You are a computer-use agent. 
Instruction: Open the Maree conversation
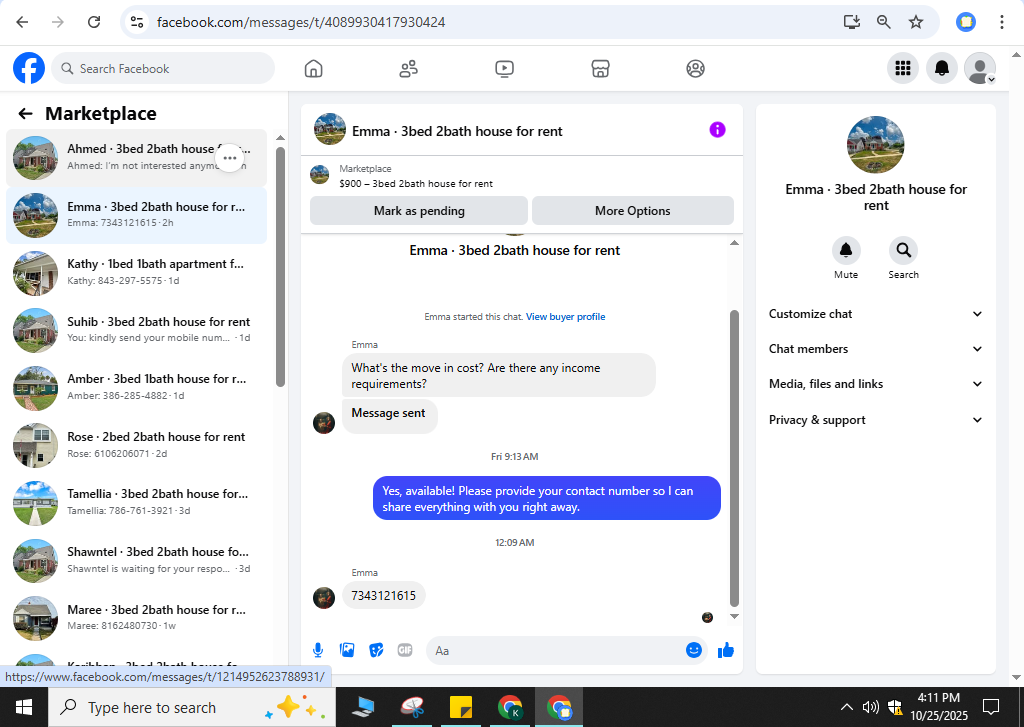click(136, 617)
